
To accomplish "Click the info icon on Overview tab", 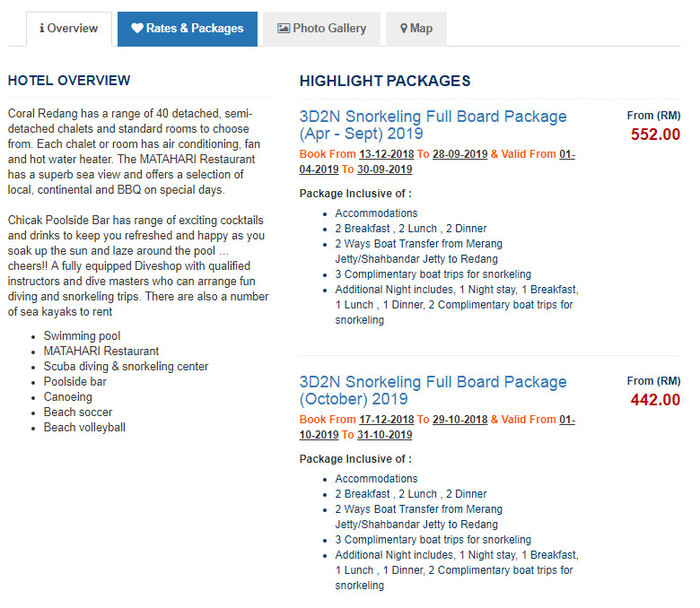I will [42, 29].
